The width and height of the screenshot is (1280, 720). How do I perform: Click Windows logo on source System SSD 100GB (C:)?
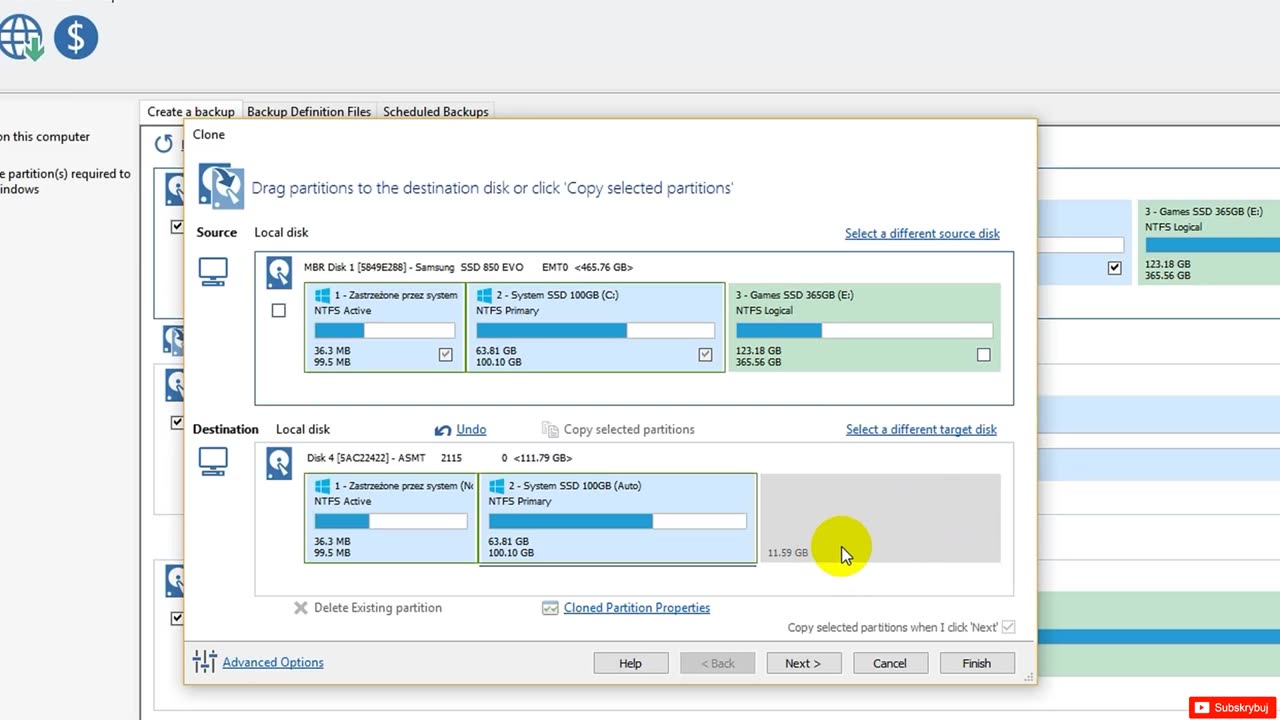[484, 296]
